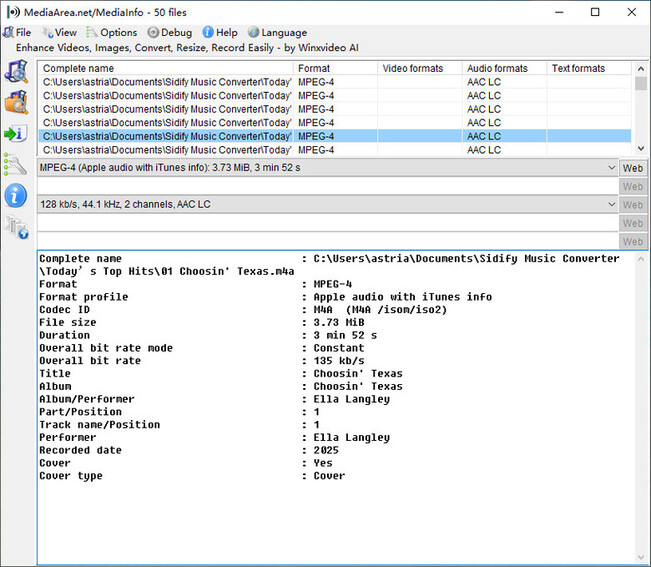
Task: Click 'Ella Langley' in the Performer line
Action: [351, 437]
